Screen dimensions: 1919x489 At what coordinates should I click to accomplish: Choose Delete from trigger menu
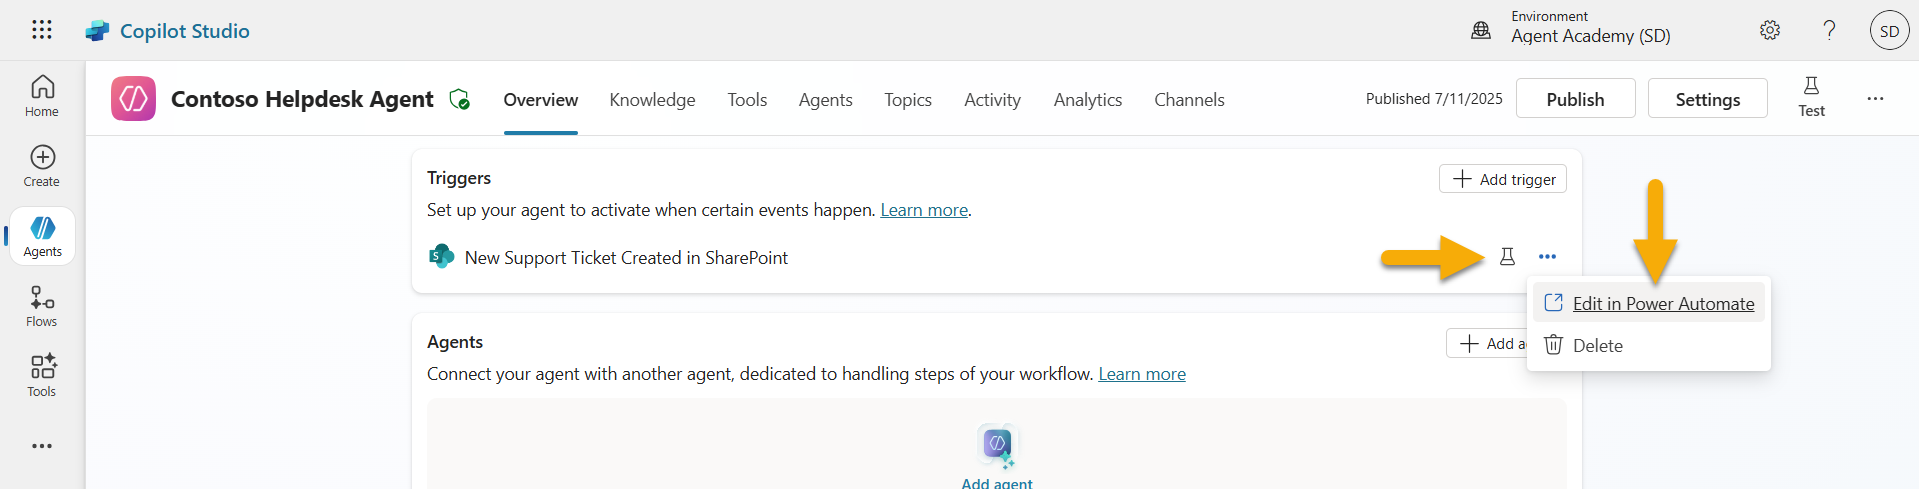pos(1597,346)
